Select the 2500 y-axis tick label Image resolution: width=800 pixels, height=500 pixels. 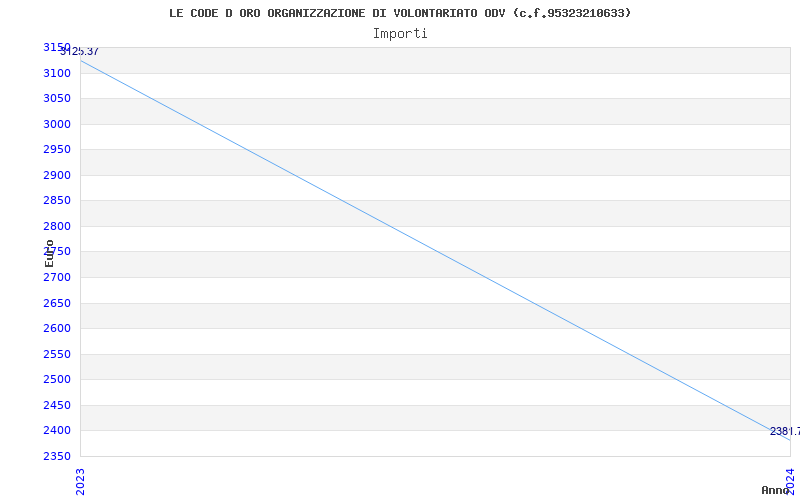coord(57,380)
